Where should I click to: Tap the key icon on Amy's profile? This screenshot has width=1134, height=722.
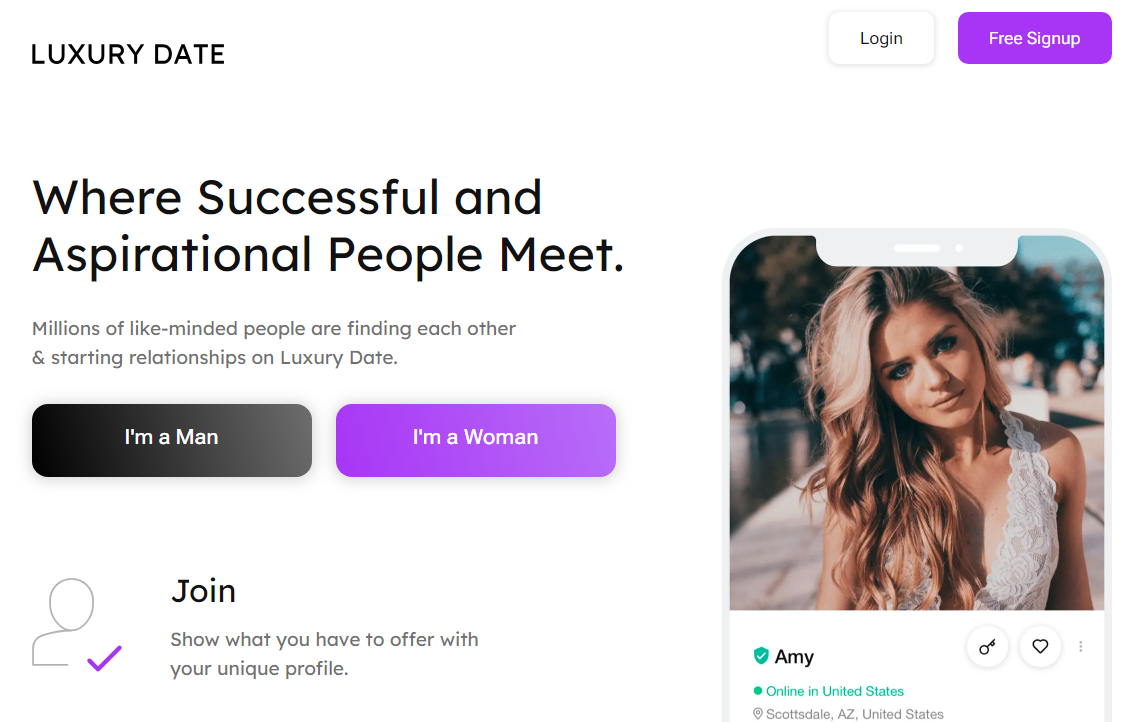pos(987,647)
